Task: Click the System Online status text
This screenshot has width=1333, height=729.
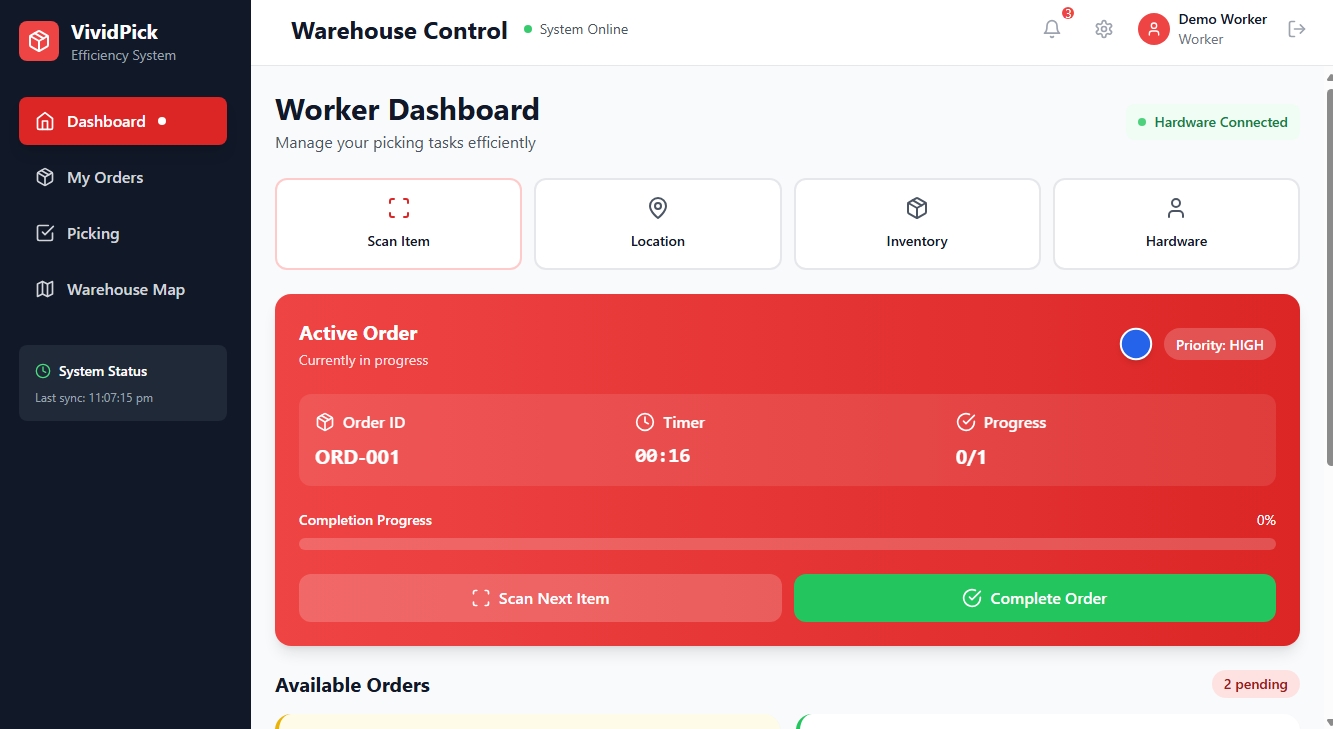Action: tap(584, 30)
